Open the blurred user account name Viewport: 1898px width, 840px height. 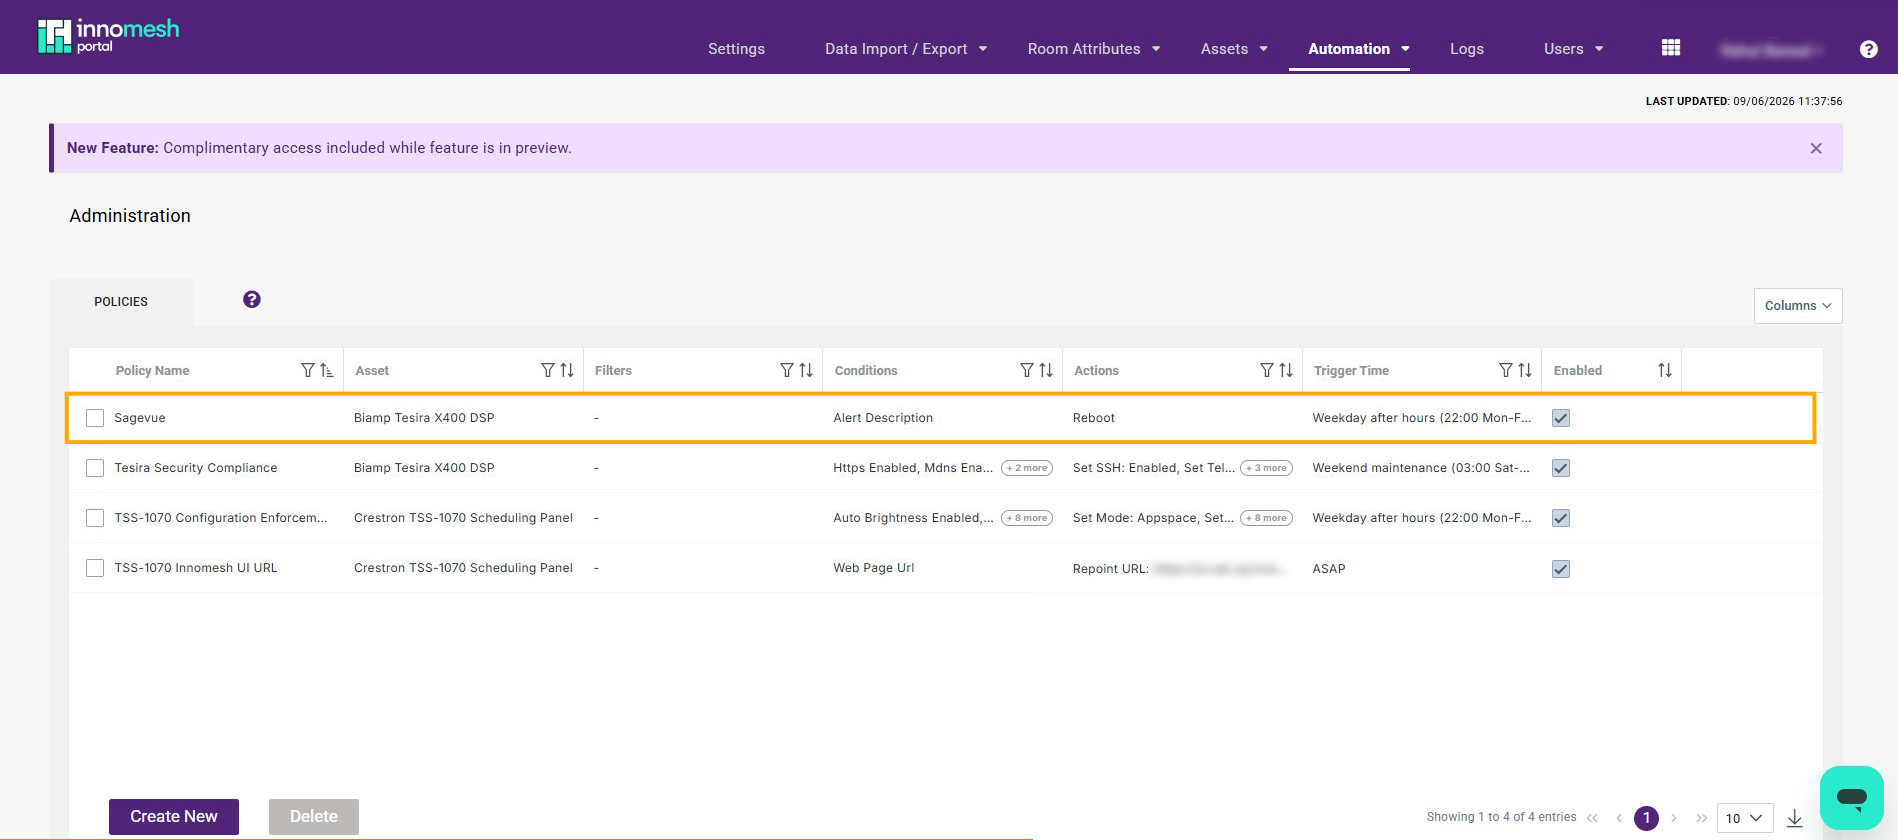tap(1770, 49)
